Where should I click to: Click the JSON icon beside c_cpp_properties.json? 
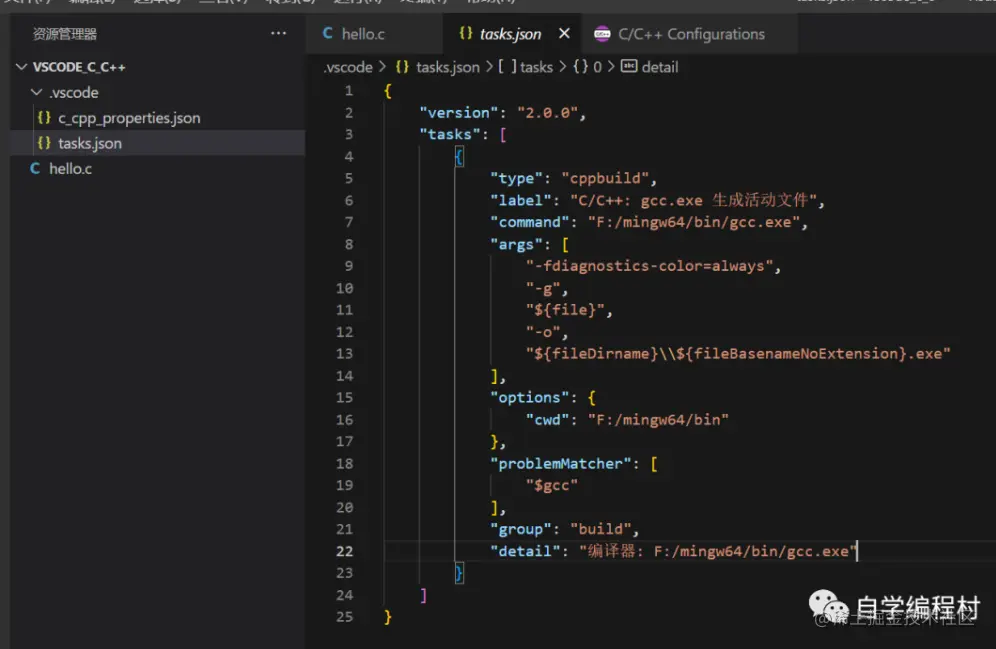coord(44,117)
